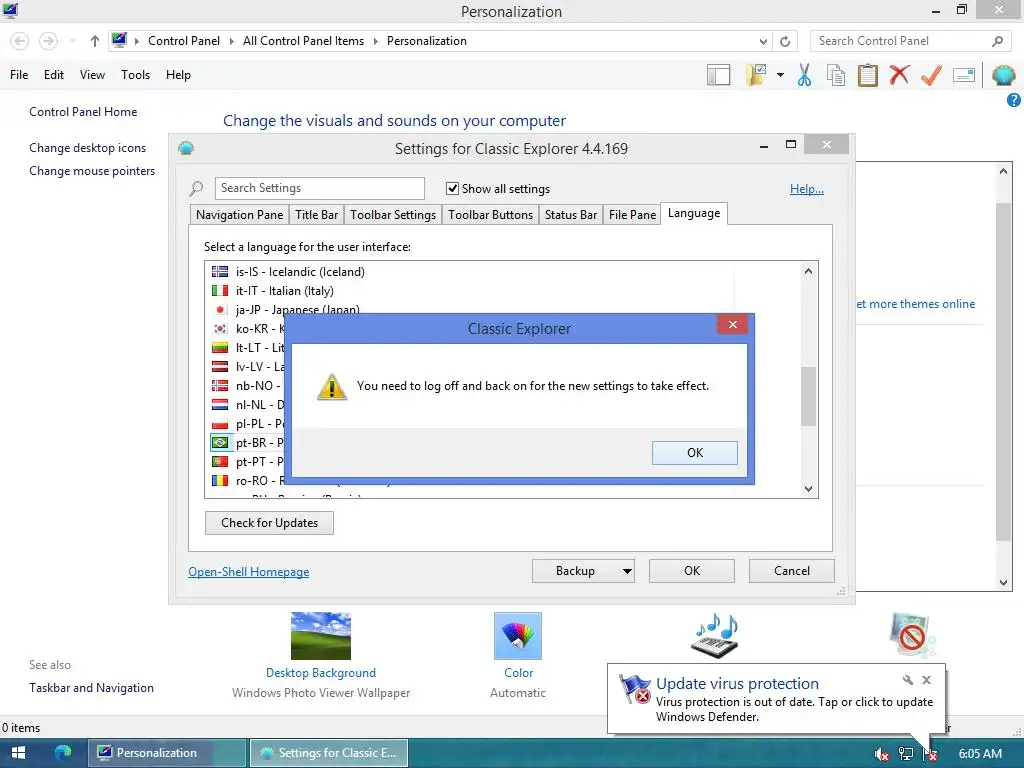Screen dimensions: 1024x768
Task: Switch to File Pane tab
Action: (x=632, y=215)
